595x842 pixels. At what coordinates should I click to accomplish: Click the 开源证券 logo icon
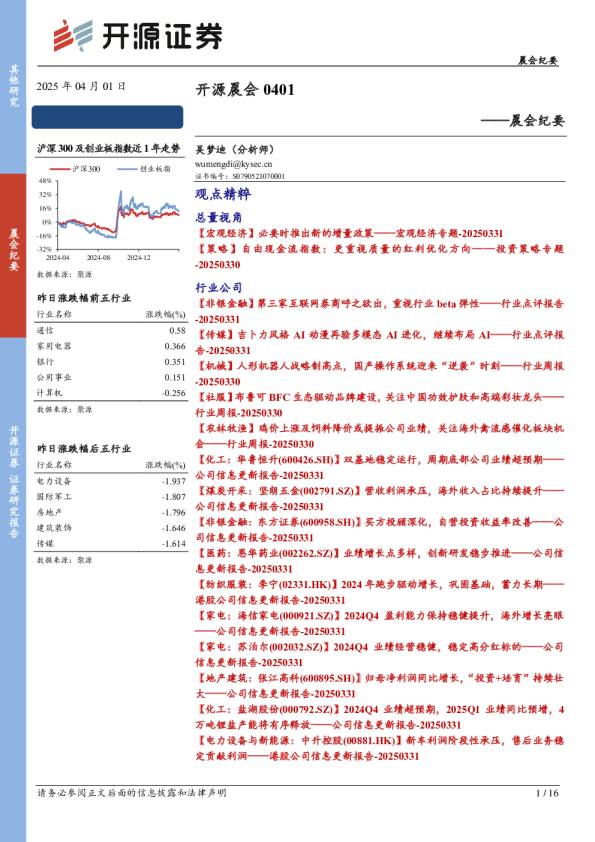[72, 35]
